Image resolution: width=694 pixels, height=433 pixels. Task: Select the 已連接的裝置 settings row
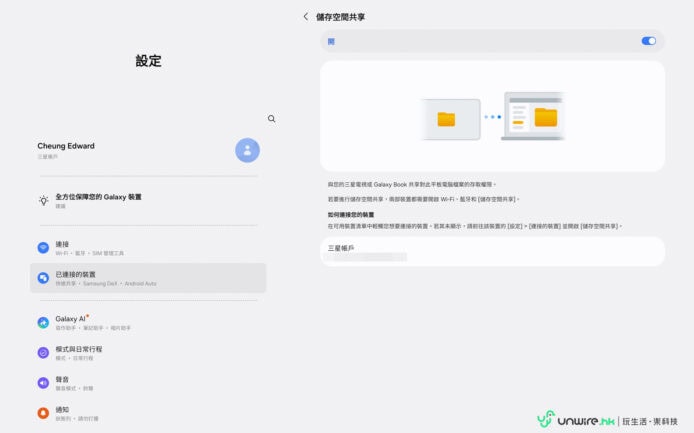[x=148, y=278]
